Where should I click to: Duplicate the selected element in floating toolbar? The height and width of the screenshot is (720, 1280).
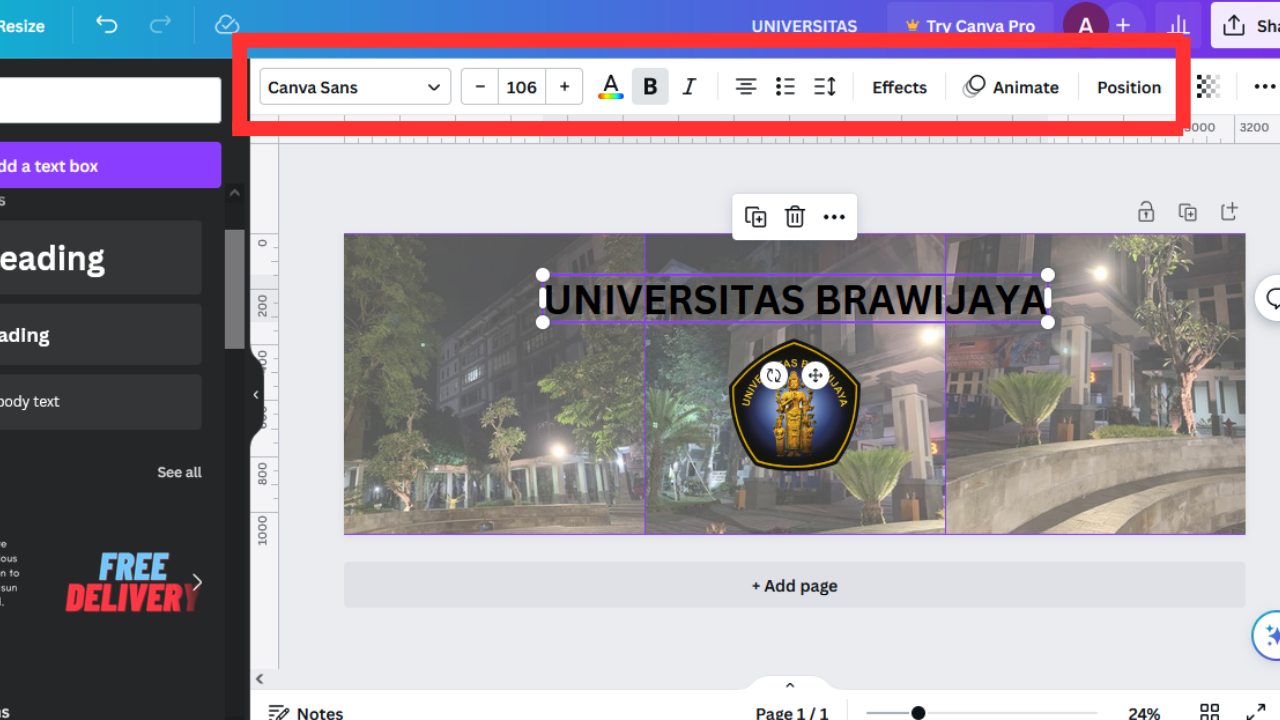pos(756,217)
